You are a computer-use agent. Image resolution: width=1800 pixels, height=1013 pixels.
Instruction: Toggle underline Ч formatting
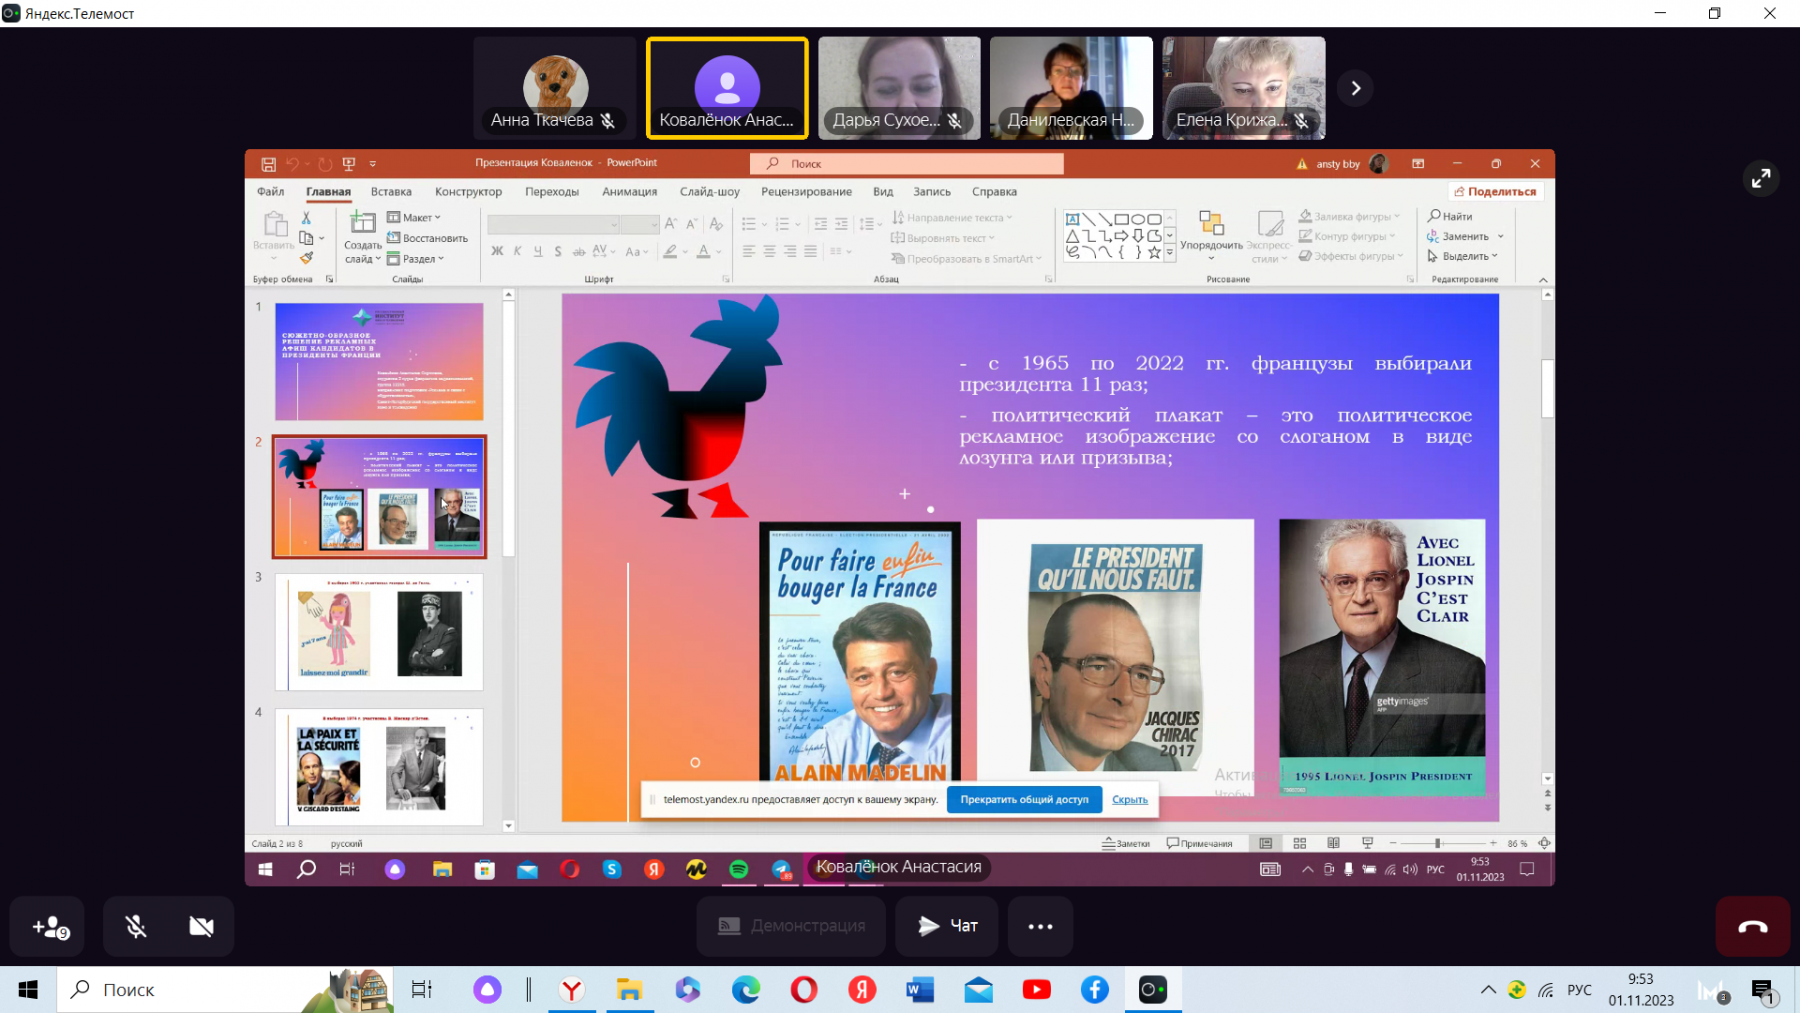click(x=538, y=251)
